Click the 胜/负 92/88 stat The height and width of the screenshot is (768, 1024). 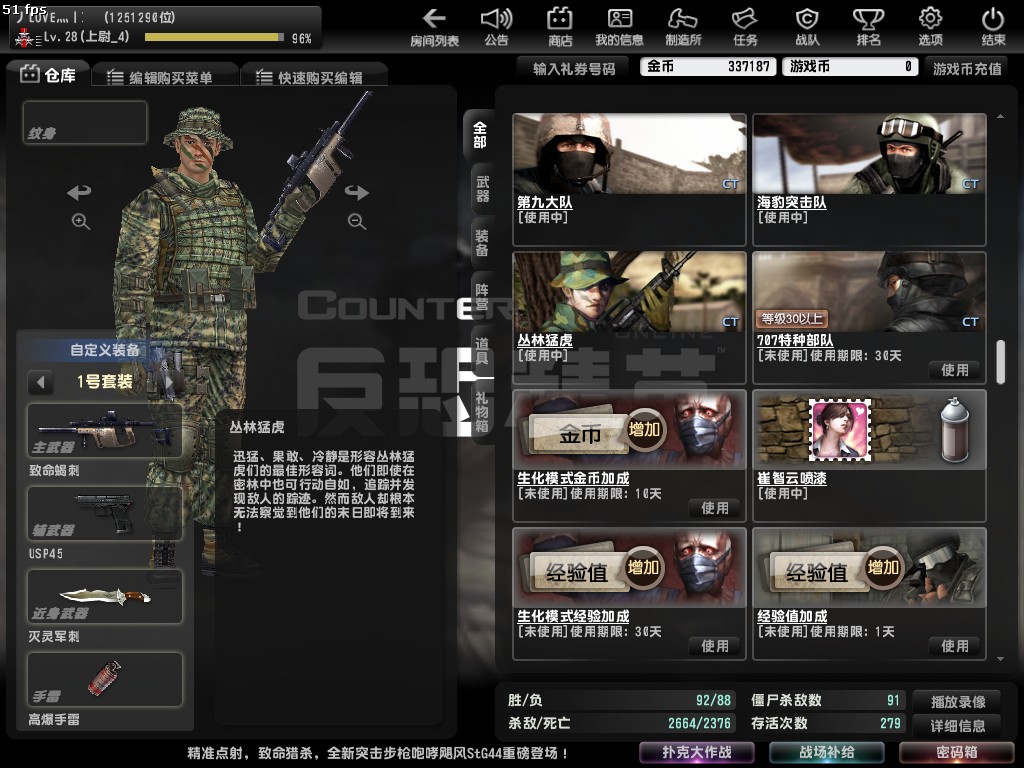tap(620, 700)
